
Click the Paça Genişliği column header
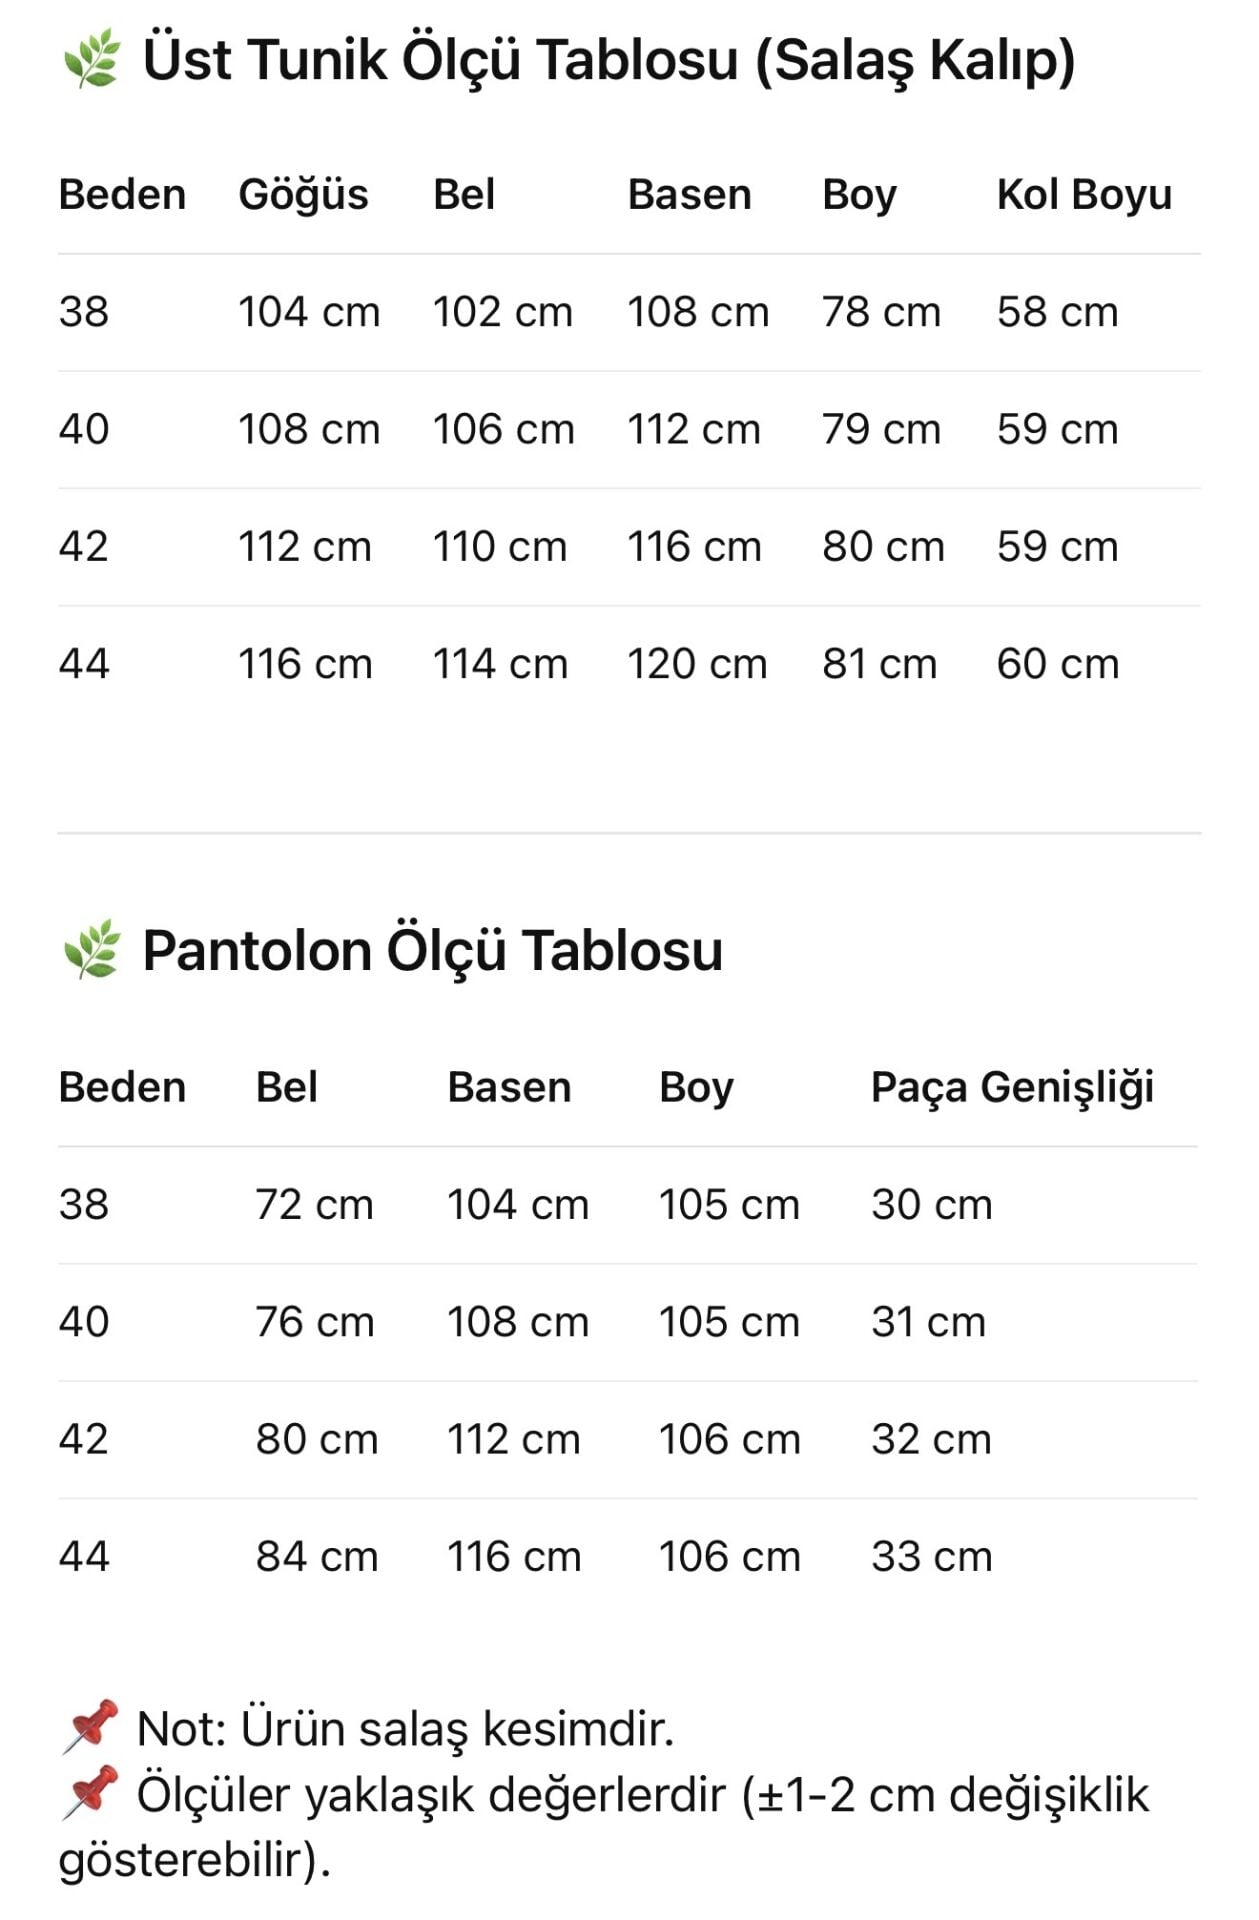1012,1087
